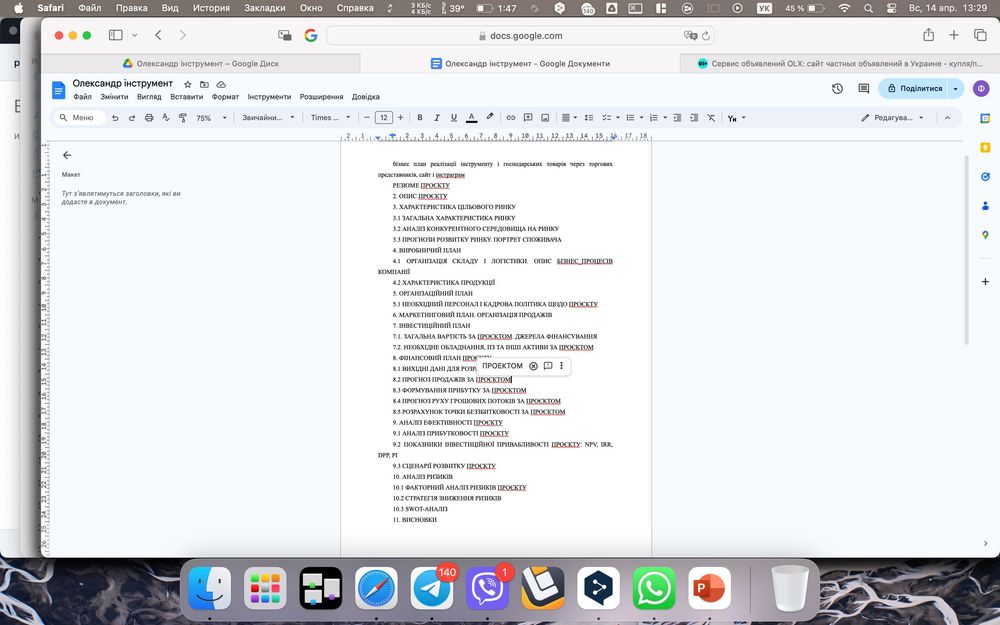Star the Олександр інструмент document
Viewport: 1000px width, 625px height.
(188, 84)
